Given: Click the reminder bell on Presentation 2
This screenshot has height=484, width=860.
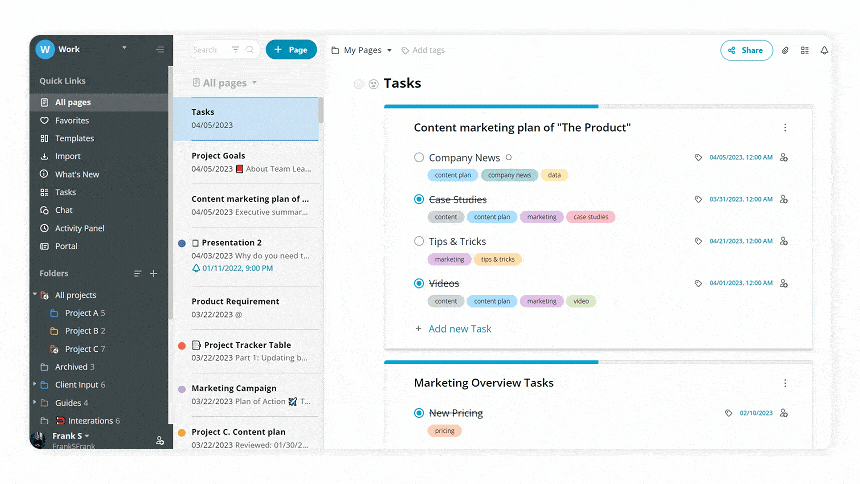Looking at the screenshot, I should tap(196, 268).
